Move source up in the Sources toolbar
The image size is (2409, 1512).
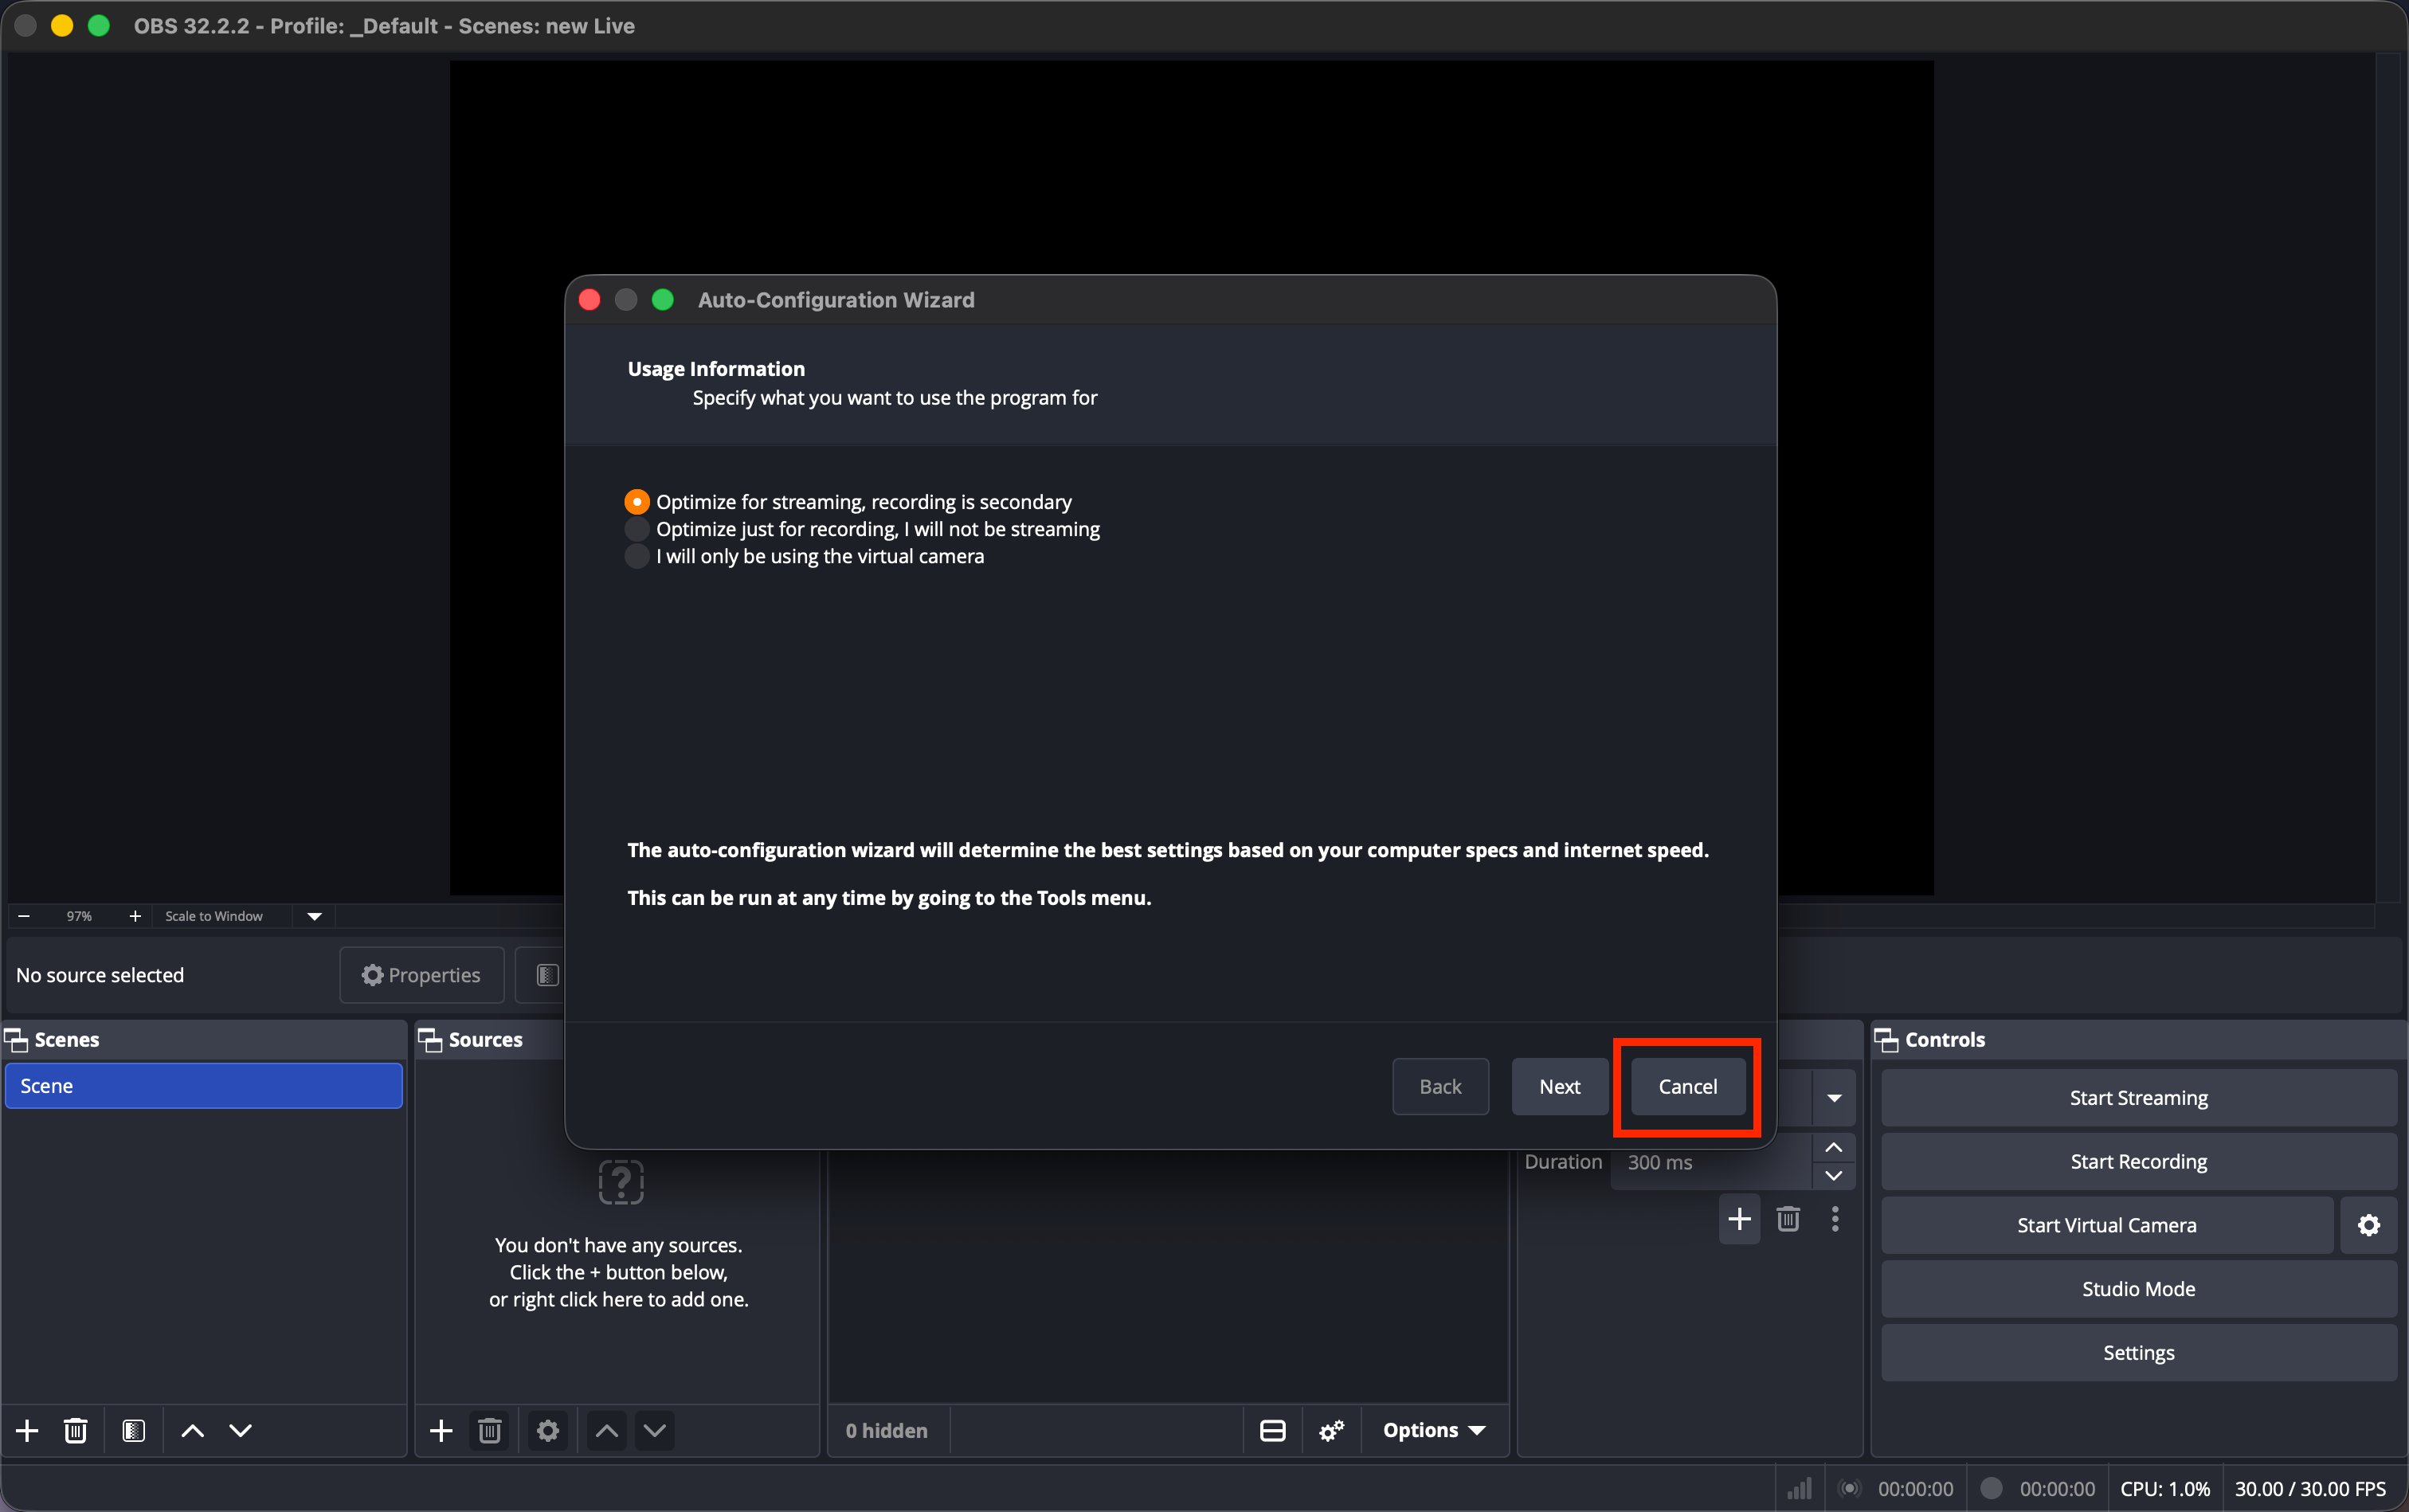pos(607,1431)
